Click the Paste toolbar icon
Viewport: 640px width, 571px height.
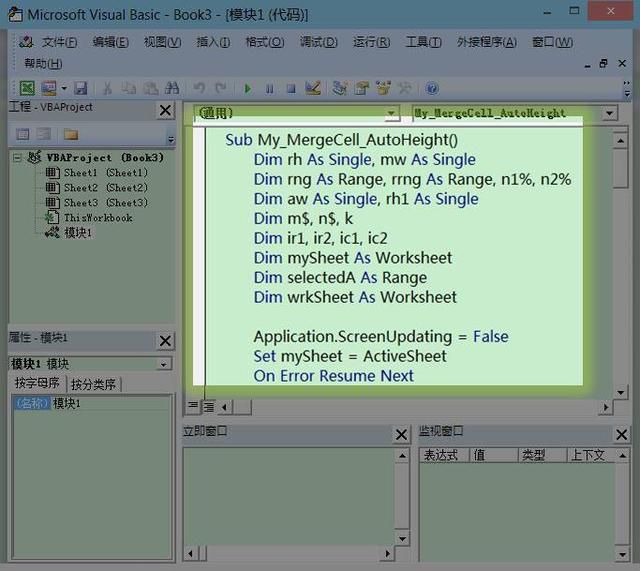pos(151,88)
